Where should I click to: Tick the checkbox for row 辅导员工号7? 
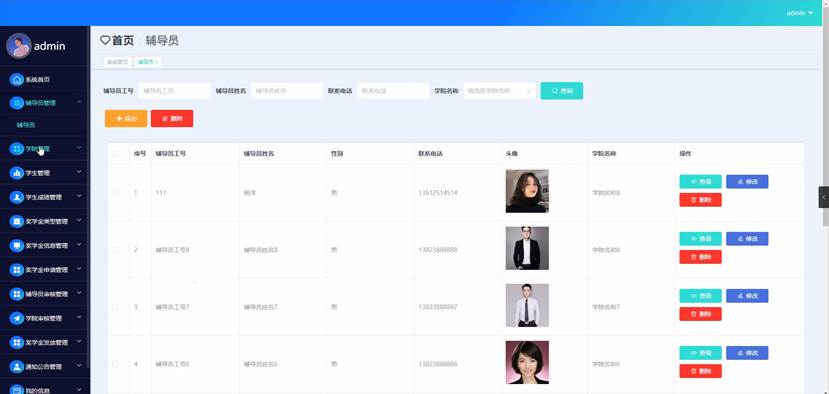pos(116,307)
